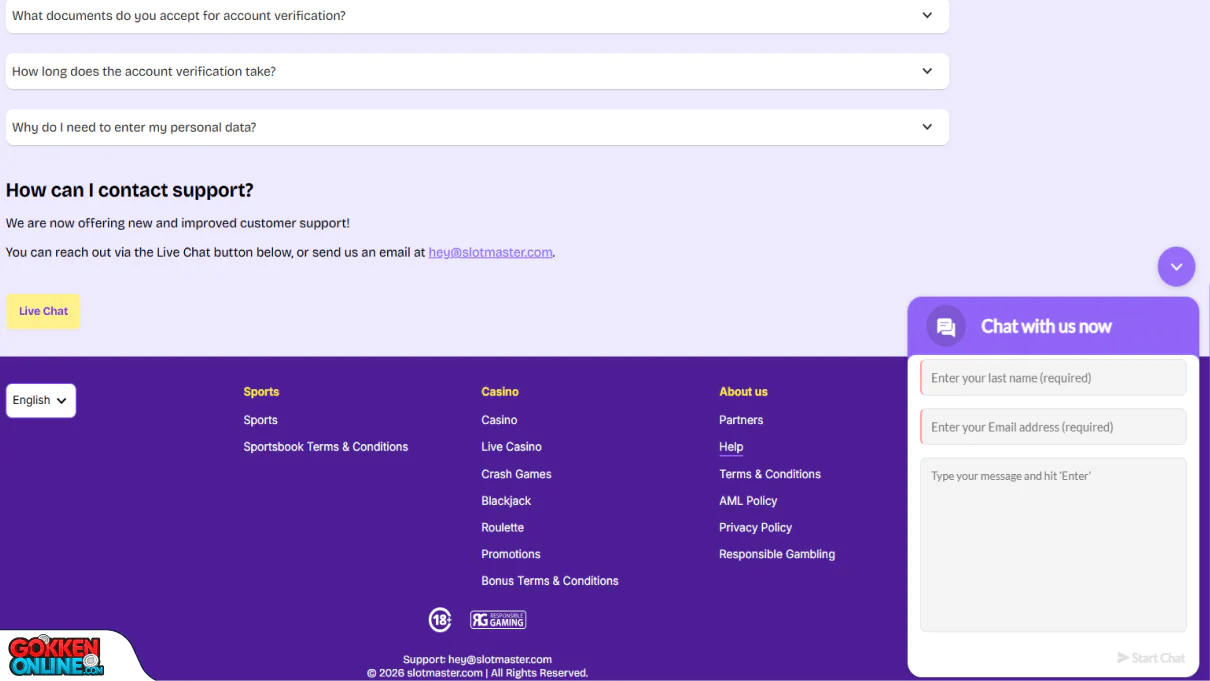
Task: Click the Responsible Gaming badge icon
Action: tap(498, 620)
